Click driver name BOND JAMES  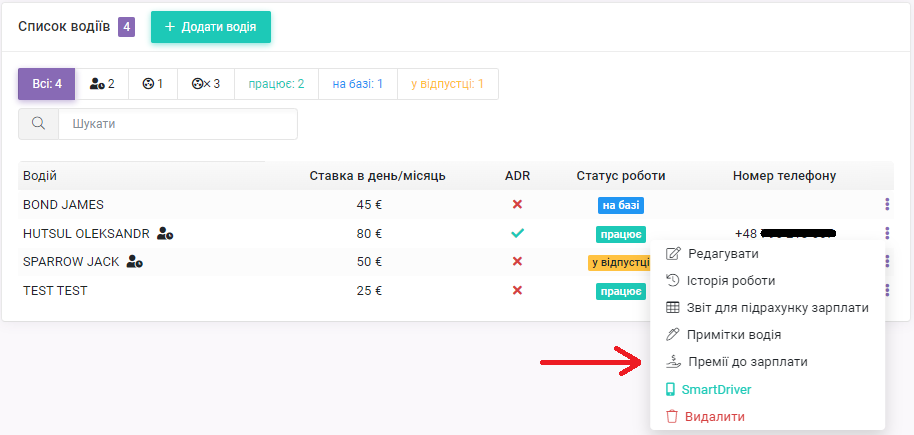(x=64, y=205)
